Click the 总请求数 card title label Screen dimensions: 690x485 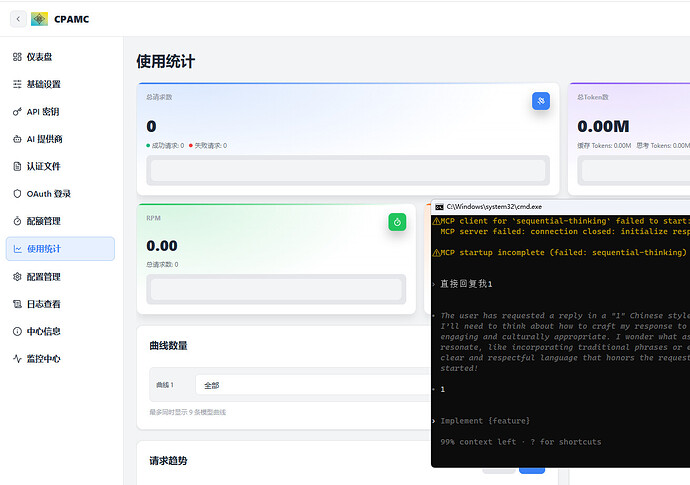(159, 97)
